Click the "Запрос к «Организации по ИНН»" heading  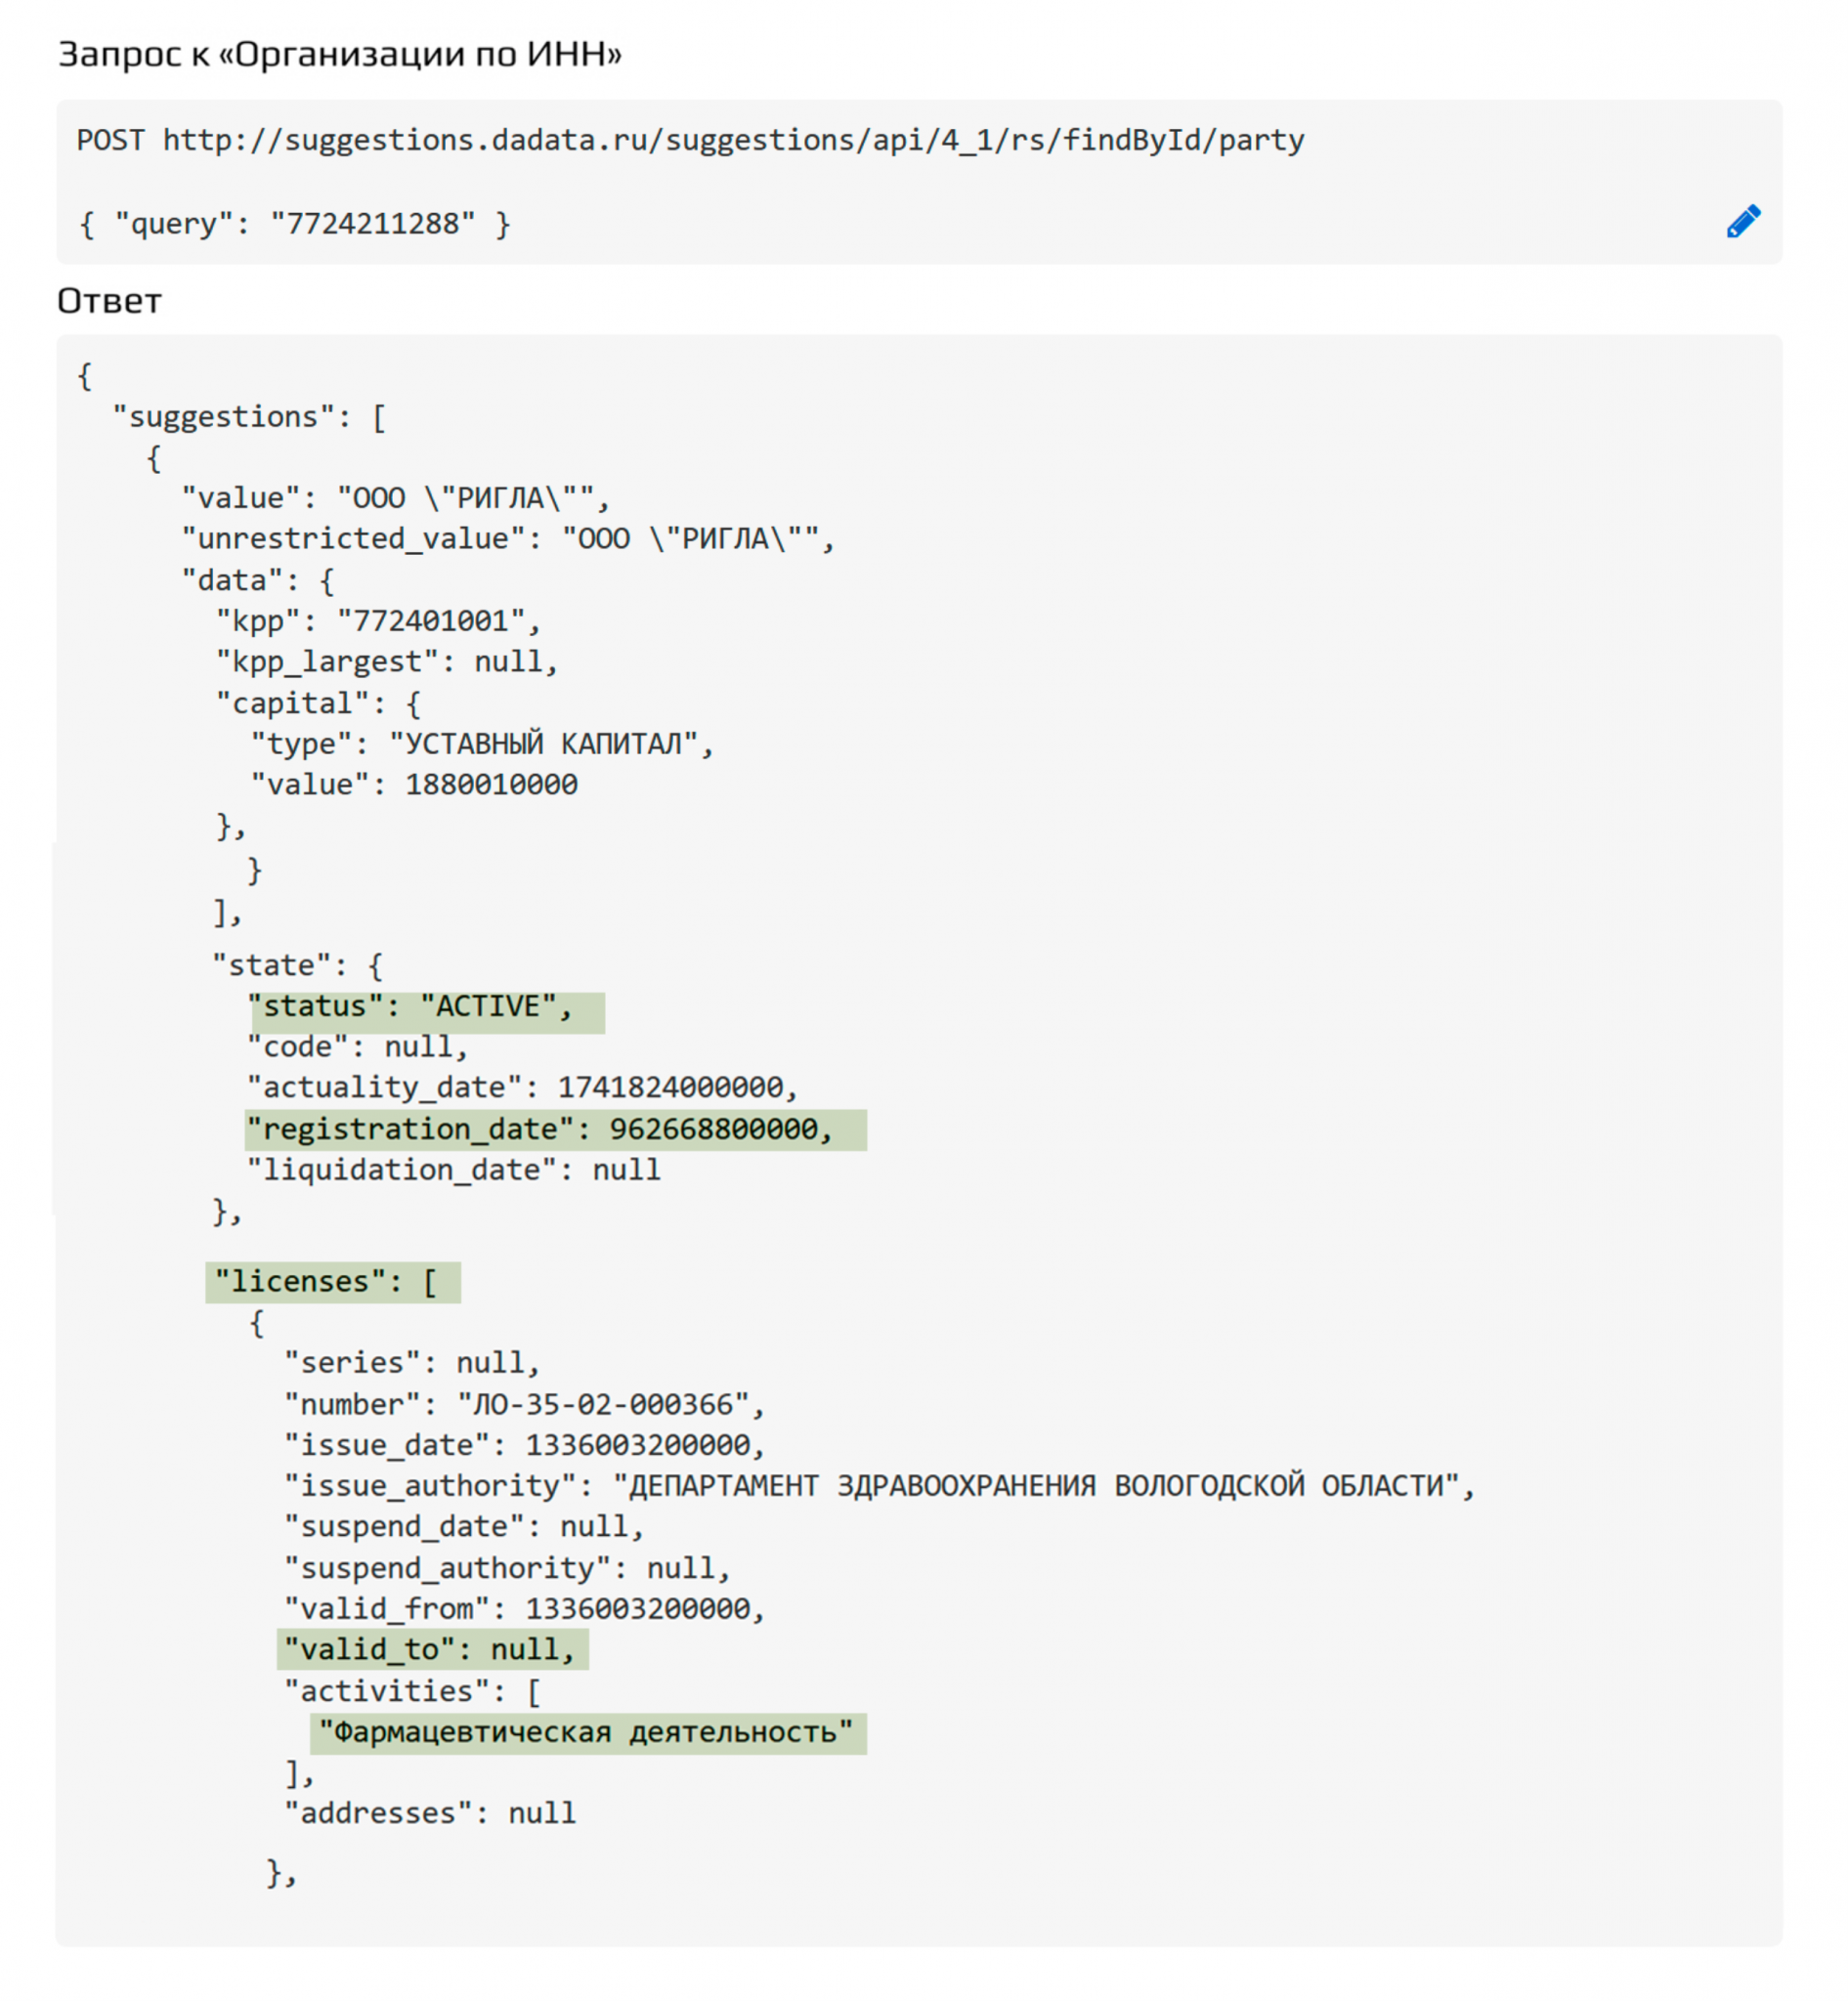(x=340, y=54)
